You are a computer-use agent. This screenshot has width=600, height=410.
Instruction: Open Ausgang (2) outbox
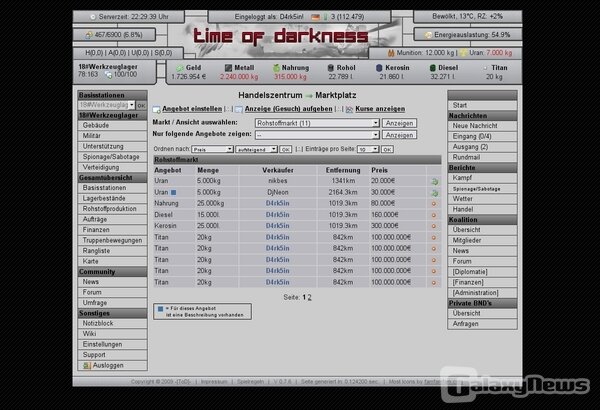click(482, 147)
